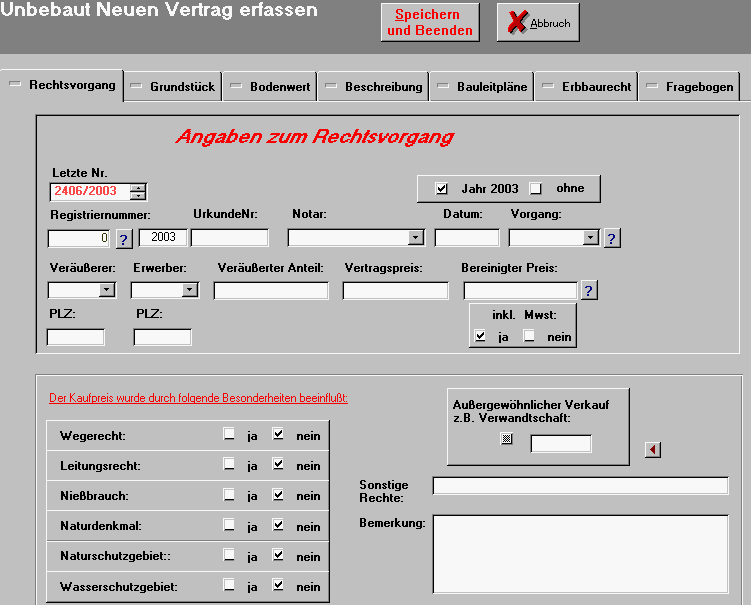
Task: Toggle Wegerecht nein checkbox
Action: click(278, 434)
